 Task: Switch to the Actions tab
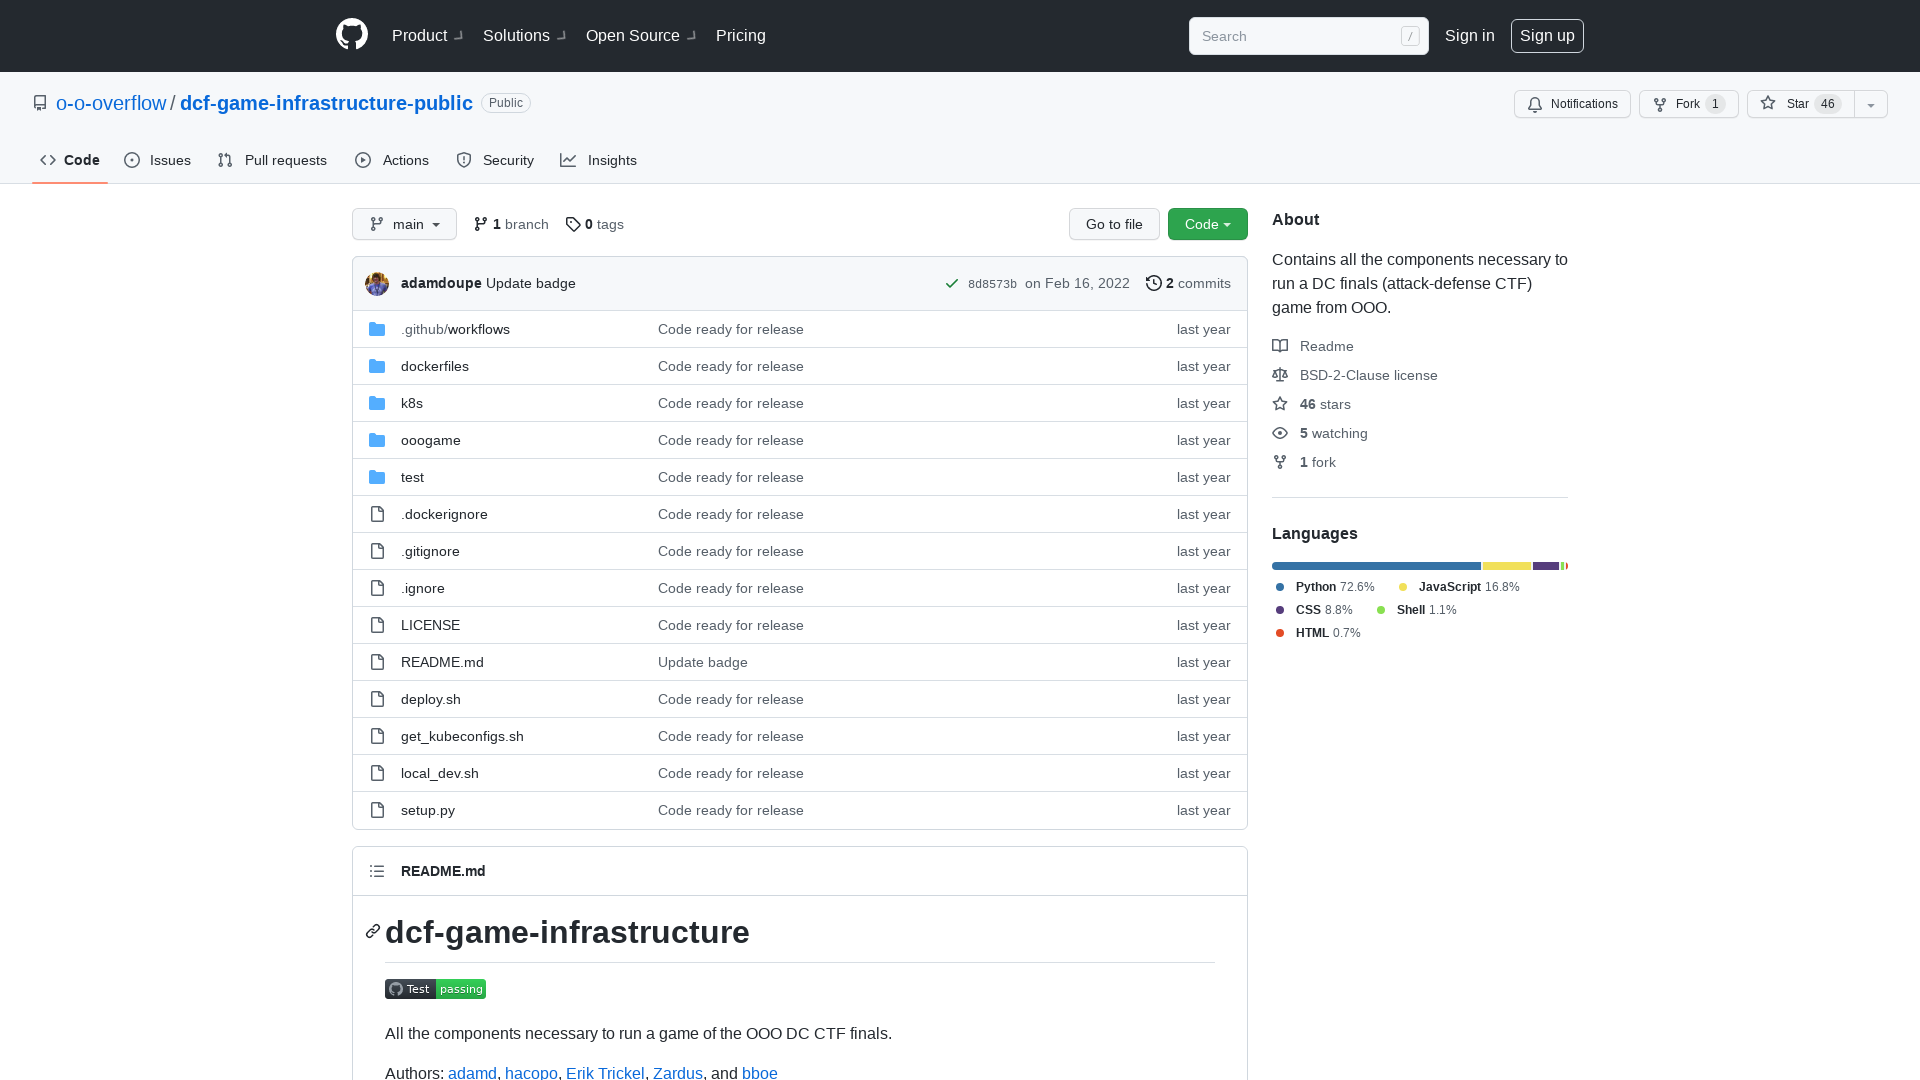point(392,160)
